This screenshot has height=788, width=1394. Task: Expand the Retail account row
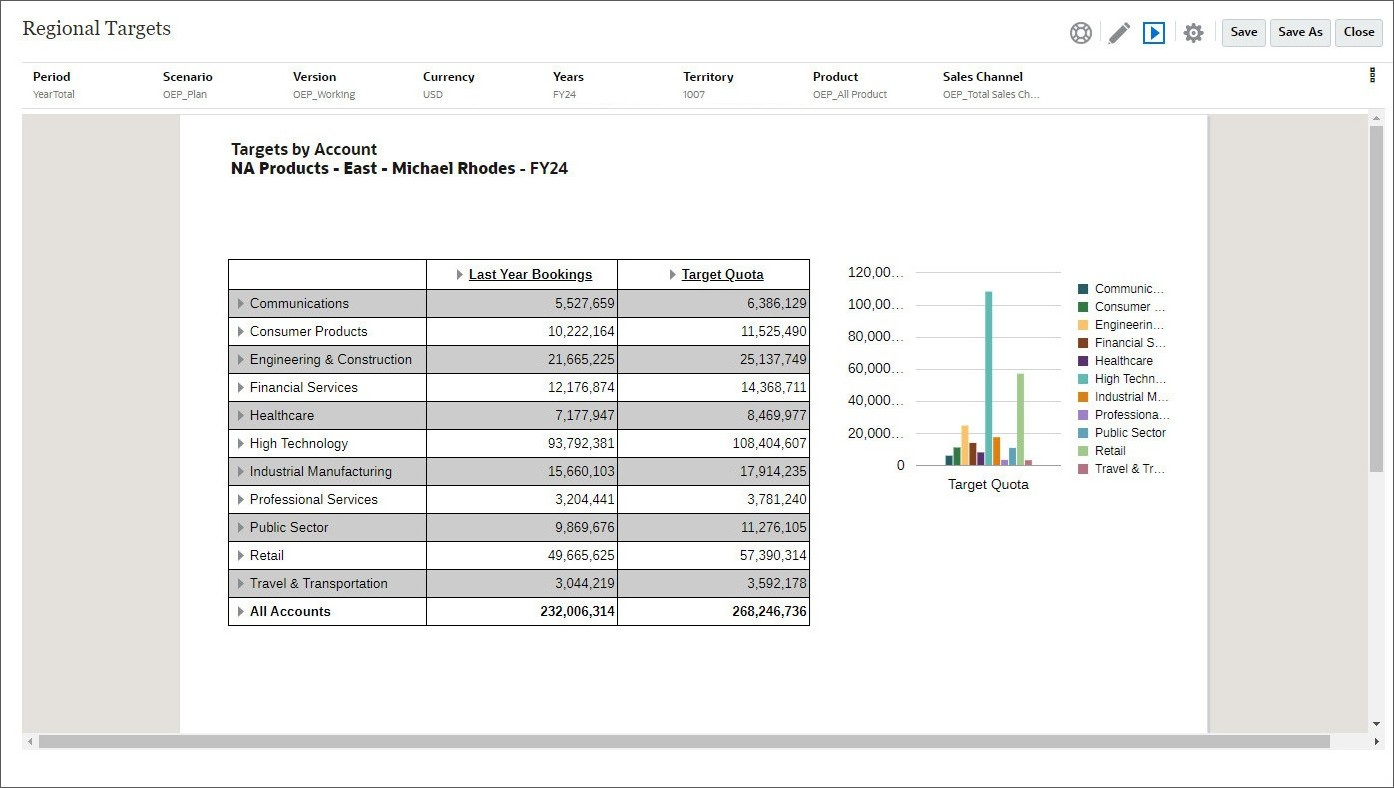coord(240,555)
